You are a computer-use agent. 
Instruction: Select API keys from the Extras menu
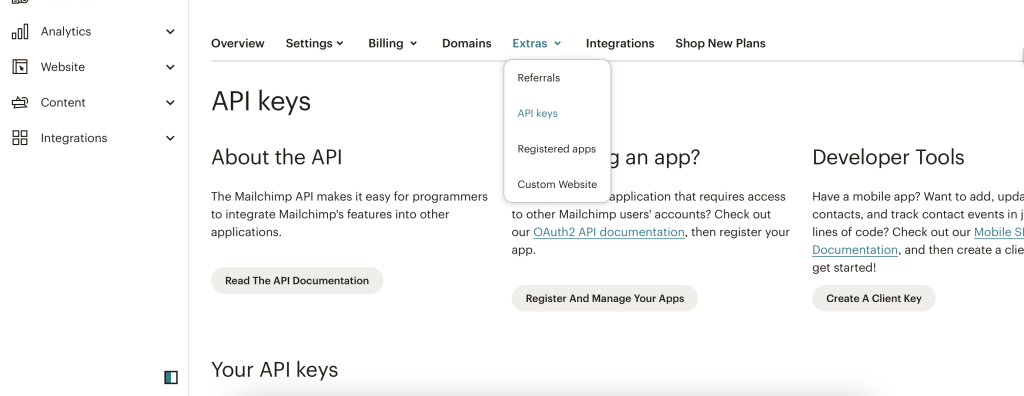pos(537,113)
